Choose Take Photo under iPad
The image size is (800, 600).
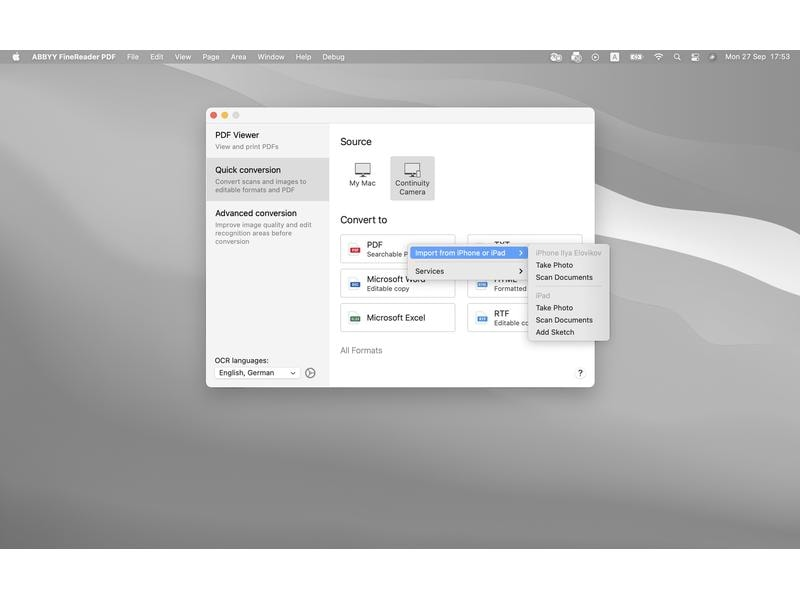point(554,308)
